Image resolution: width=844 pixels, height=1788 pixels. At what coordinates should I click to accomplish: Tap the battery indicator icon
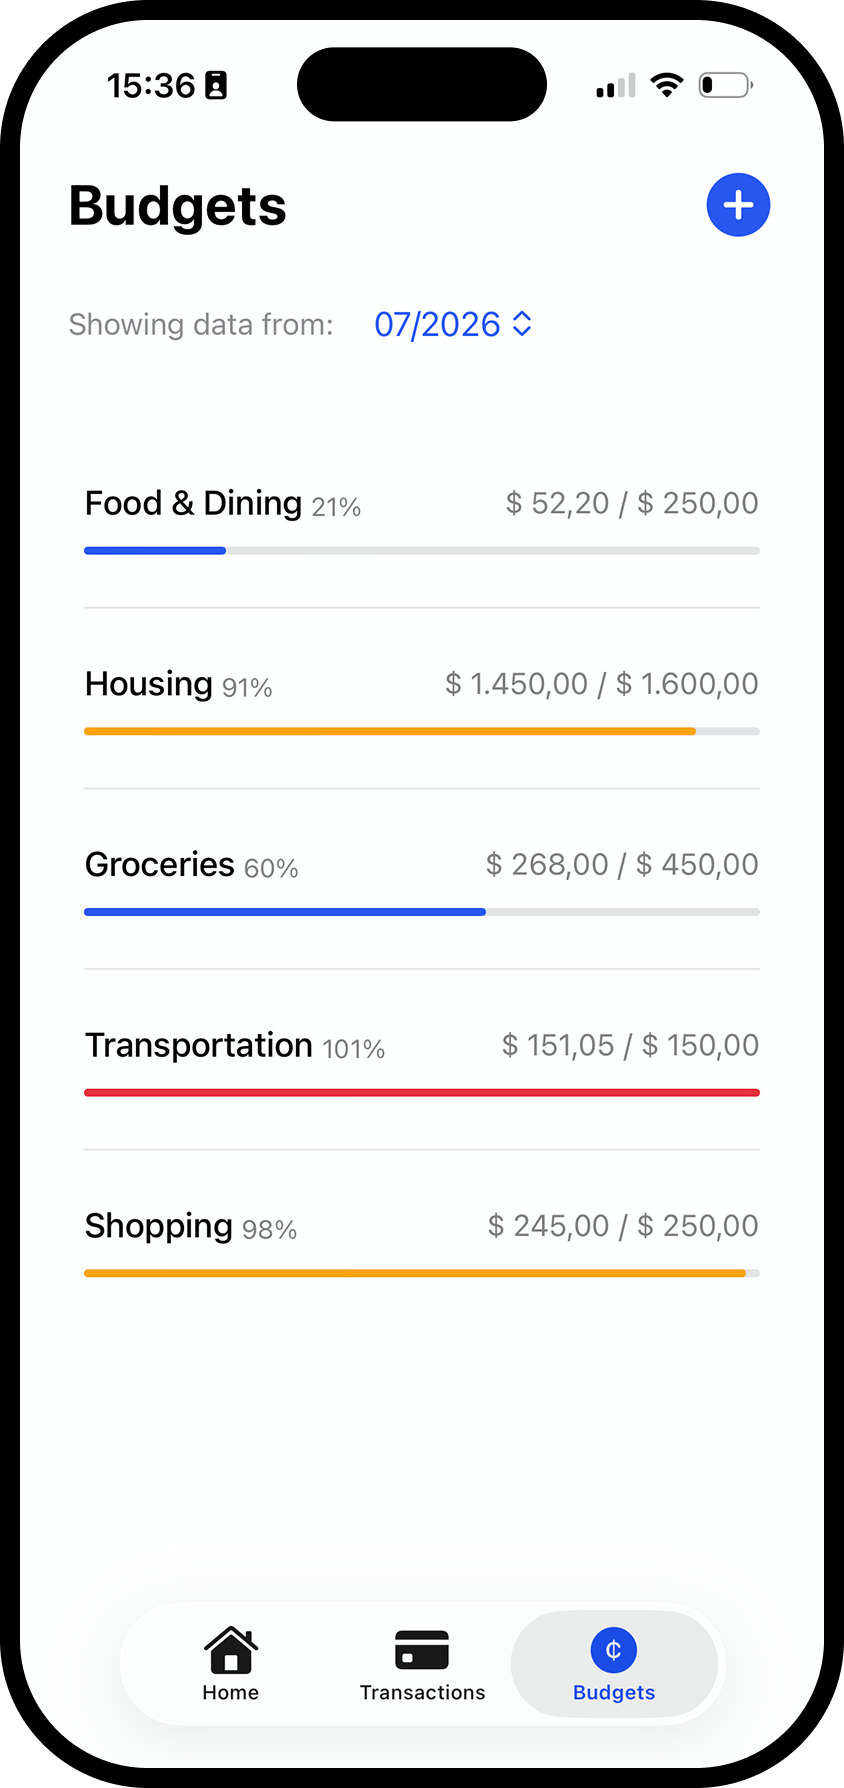[726, 85]
